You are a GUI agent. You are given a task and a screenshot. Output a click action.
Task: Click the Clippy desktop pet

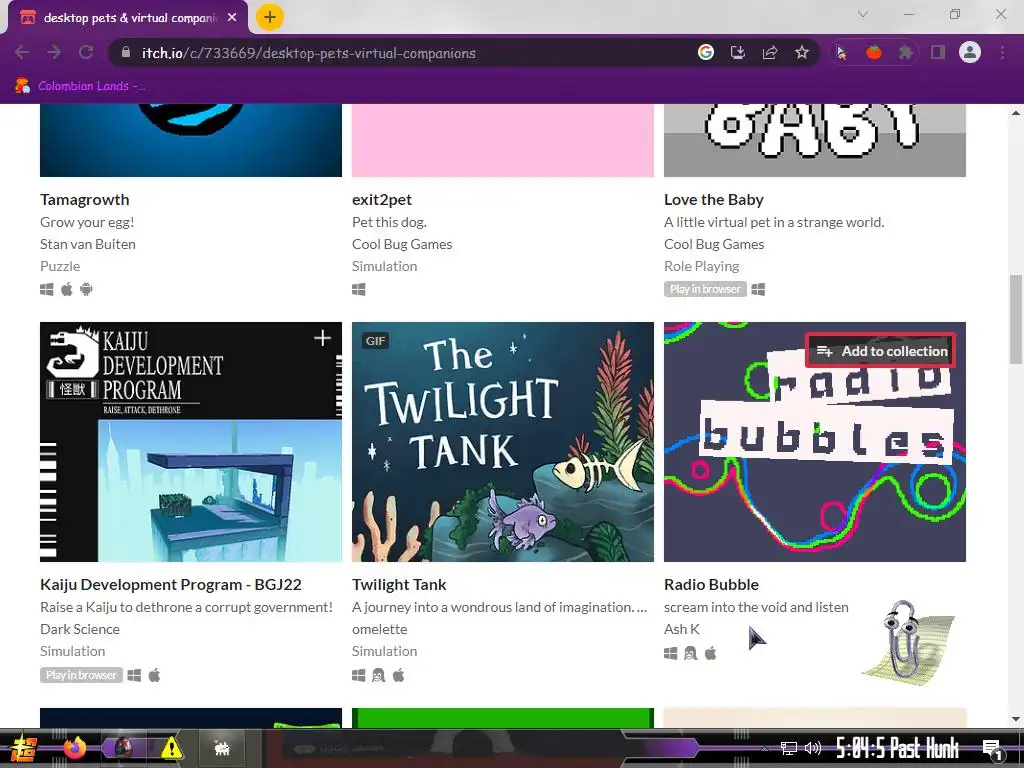[909, 641]
